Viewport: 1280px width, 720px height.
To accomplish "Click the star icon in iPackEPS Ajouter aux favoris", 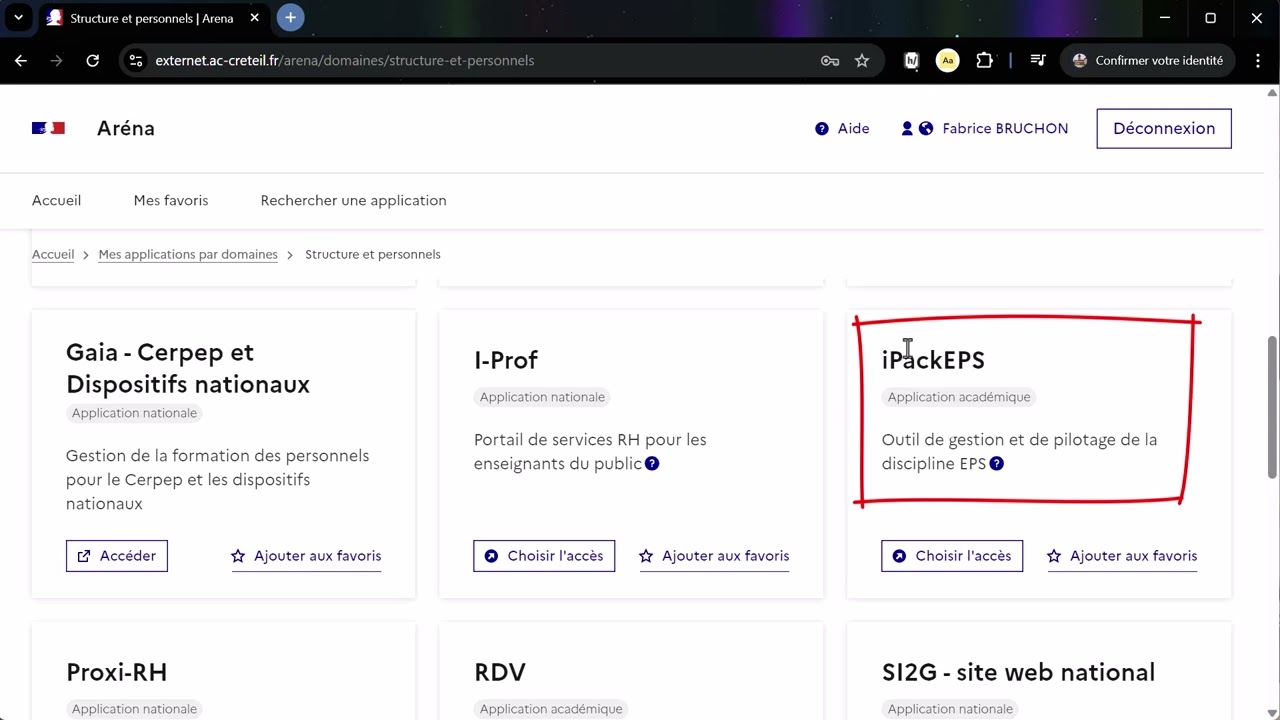I will [x=1054, y=556].
